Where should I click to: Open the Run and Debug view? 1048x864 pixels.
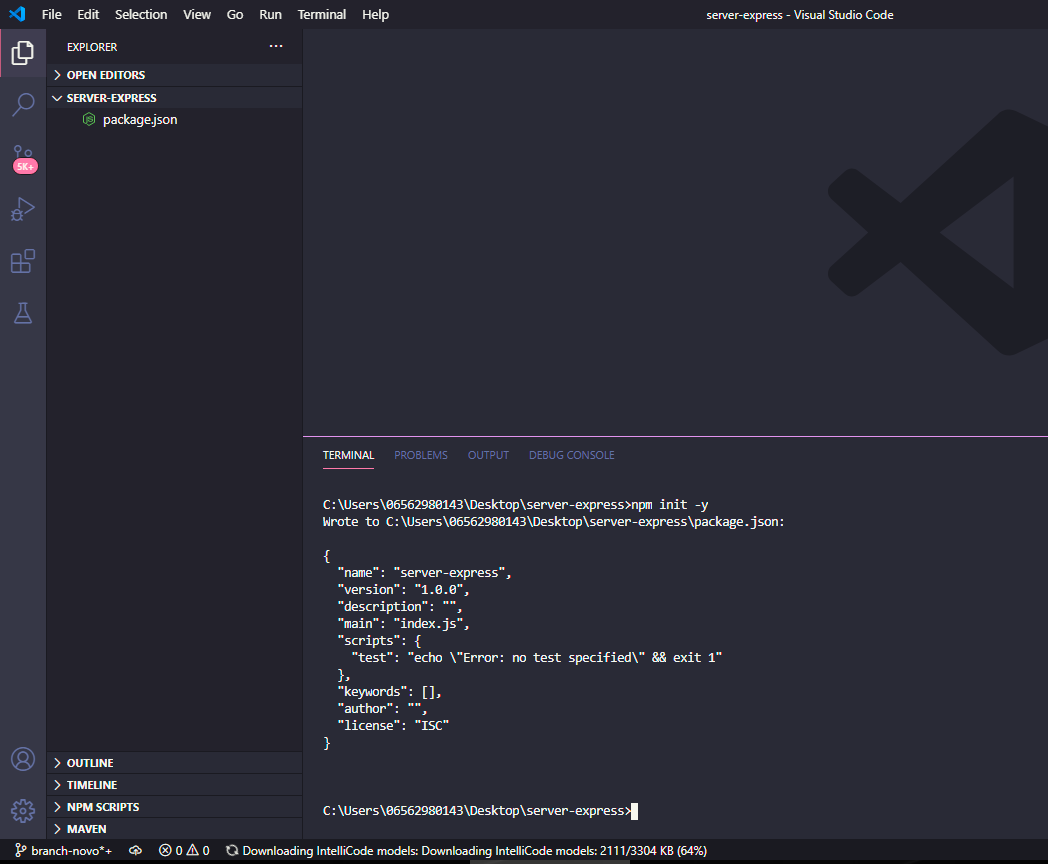click(x=23, y=209)
